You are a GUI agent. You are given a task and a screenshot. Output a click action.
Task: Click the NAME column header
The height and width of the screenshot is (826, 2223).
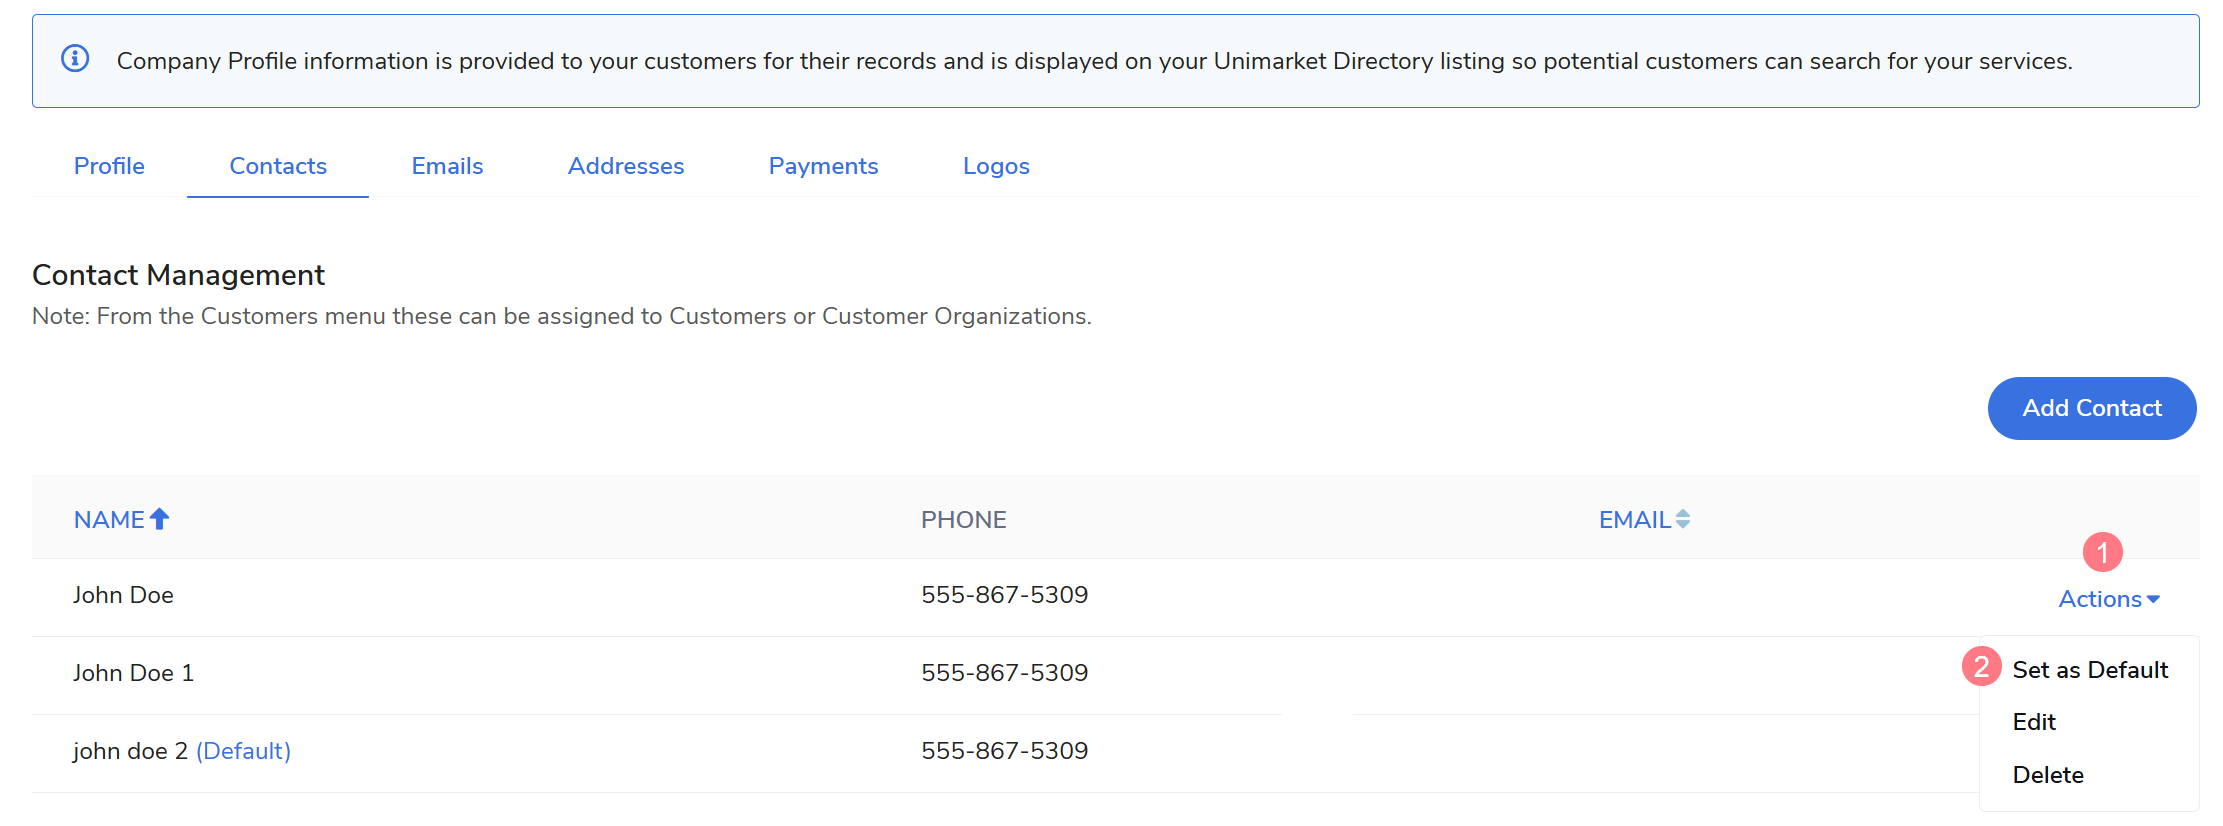[110, 520]
